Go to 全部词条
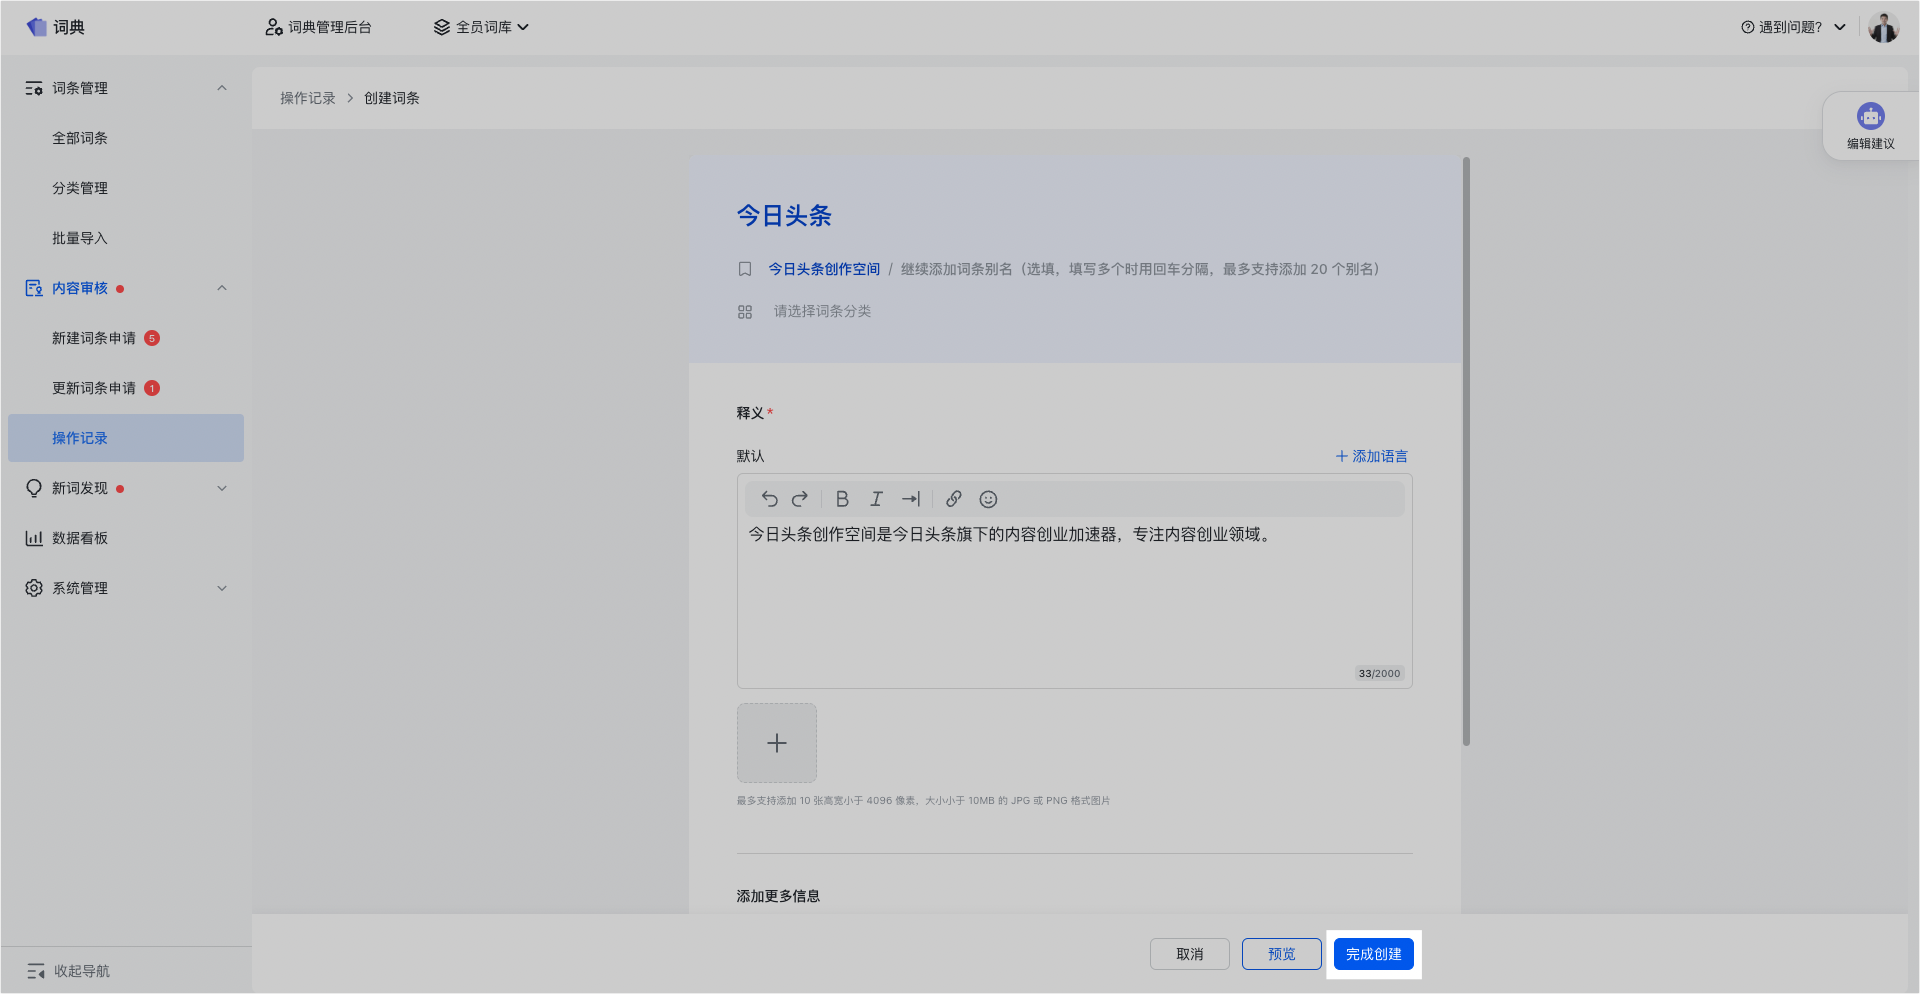 click(80, 138)
